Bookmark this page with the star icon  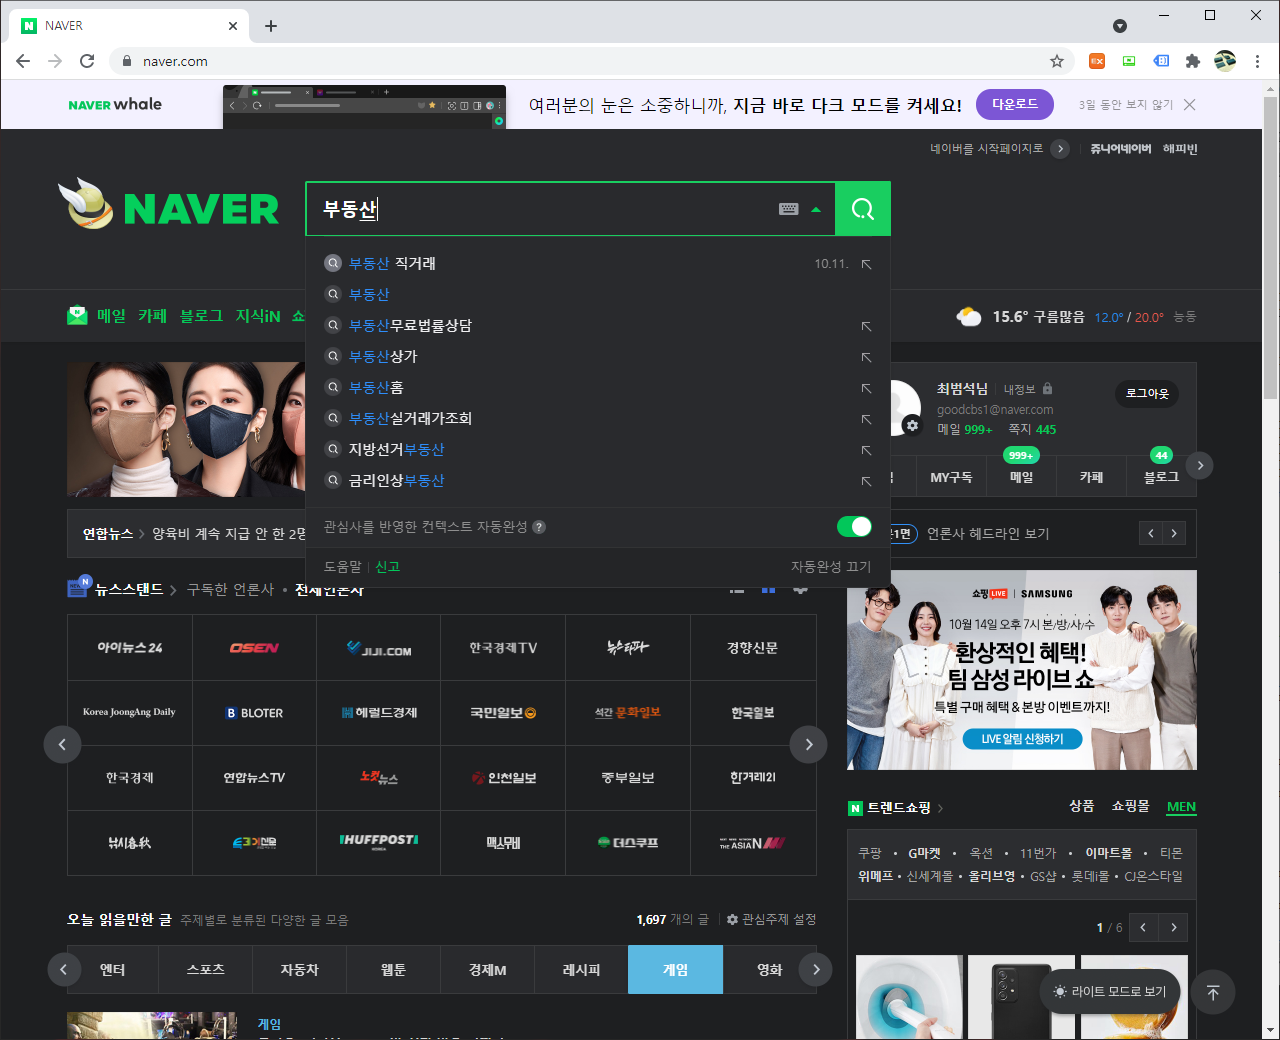1057,61
